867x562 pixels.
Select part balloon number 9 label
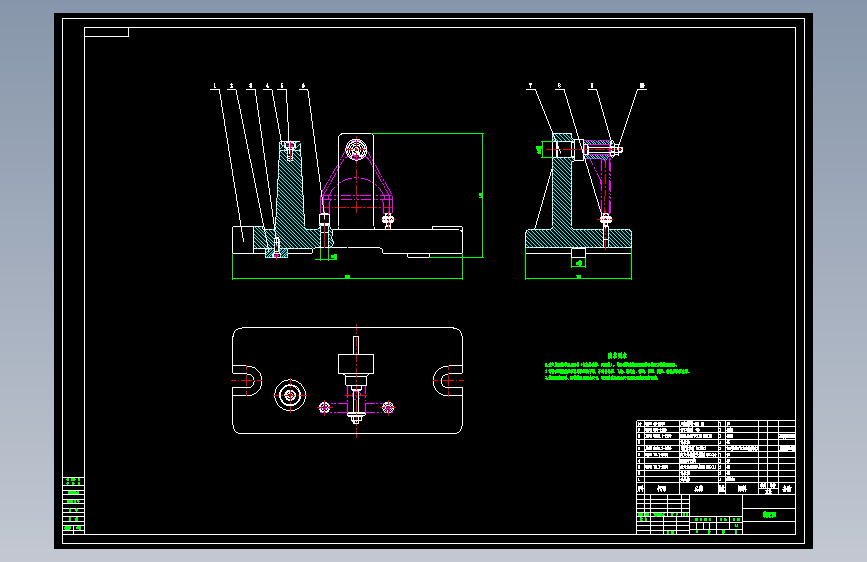(x=592, y=86)
